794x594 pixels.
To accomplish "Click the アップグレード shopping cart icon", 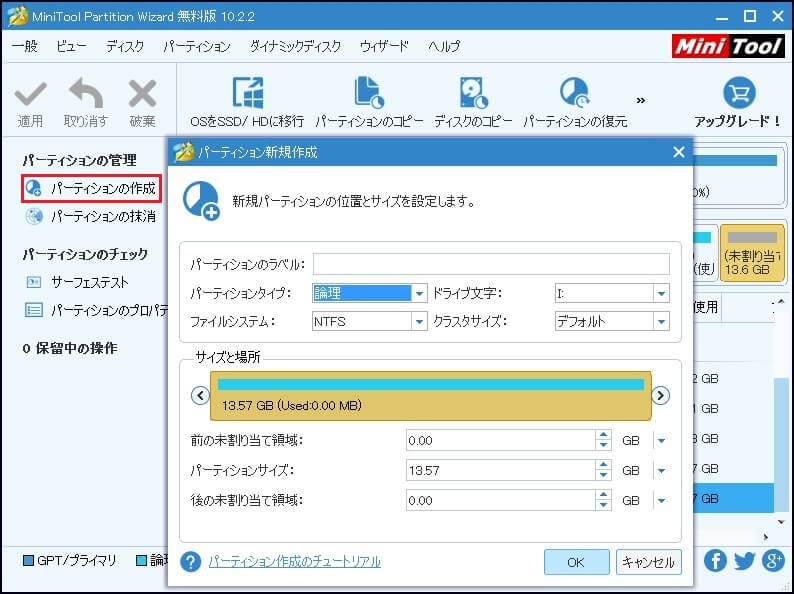I will tap(739, 93).
